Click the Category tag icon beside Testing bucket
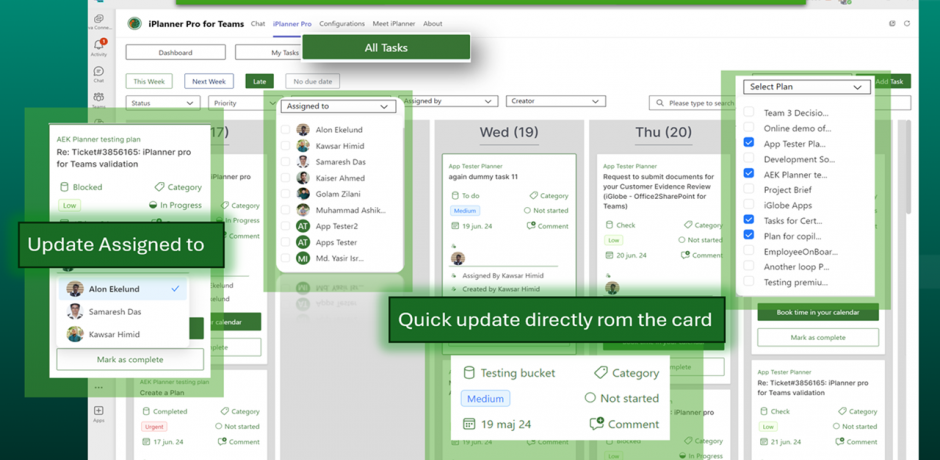 (x=601, y=373)
